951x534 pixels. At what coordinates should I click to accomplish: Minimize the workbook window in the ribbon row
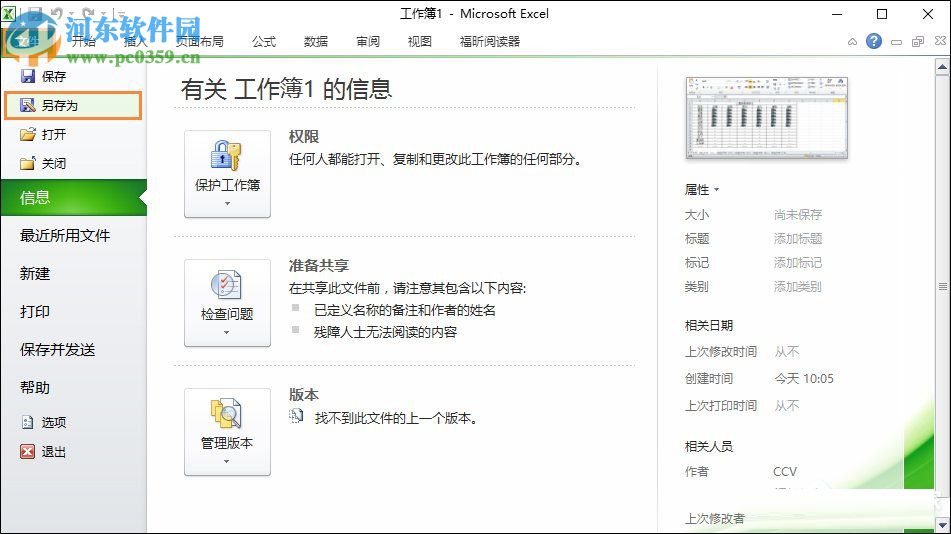tap(896, 42)
